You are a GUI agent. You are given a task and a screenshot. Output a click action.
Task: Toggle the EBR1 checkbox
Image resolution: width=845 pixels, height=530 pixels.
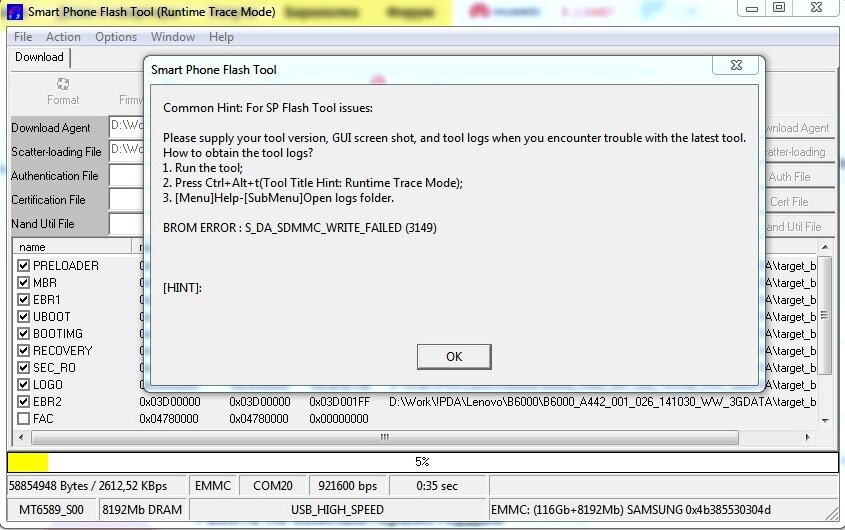click(x=23, y=299)
